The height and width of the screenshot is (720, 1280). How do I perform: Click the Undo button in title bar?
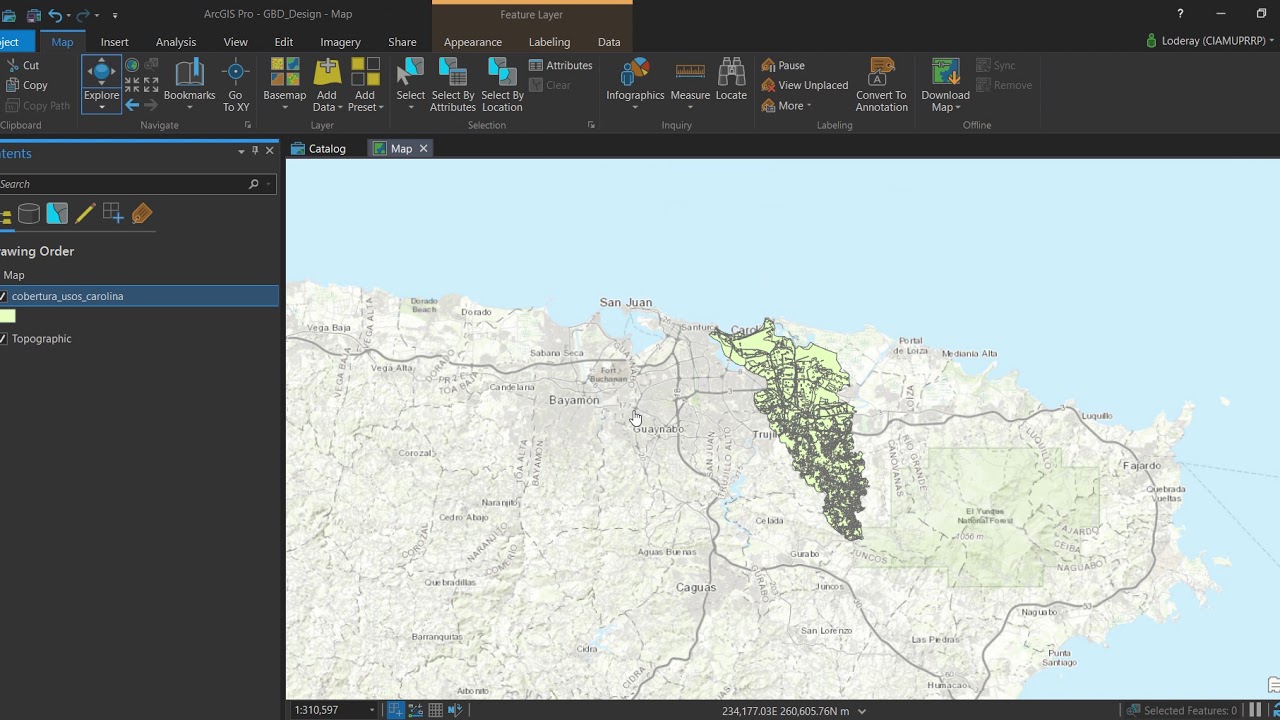tap(55, 15)
